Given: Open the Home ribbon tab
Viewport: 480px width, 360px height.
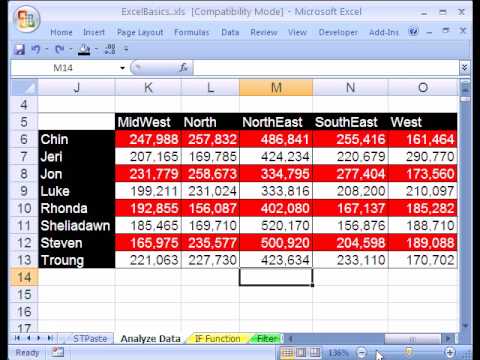Looking at the screenshot, I should point(61,32).
